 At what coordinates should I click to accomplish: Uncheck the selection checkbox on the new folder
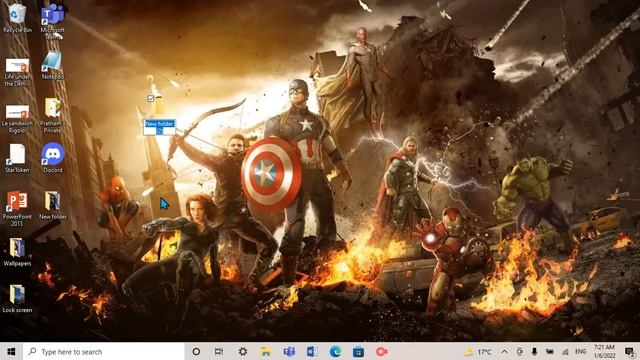(150, 98)
